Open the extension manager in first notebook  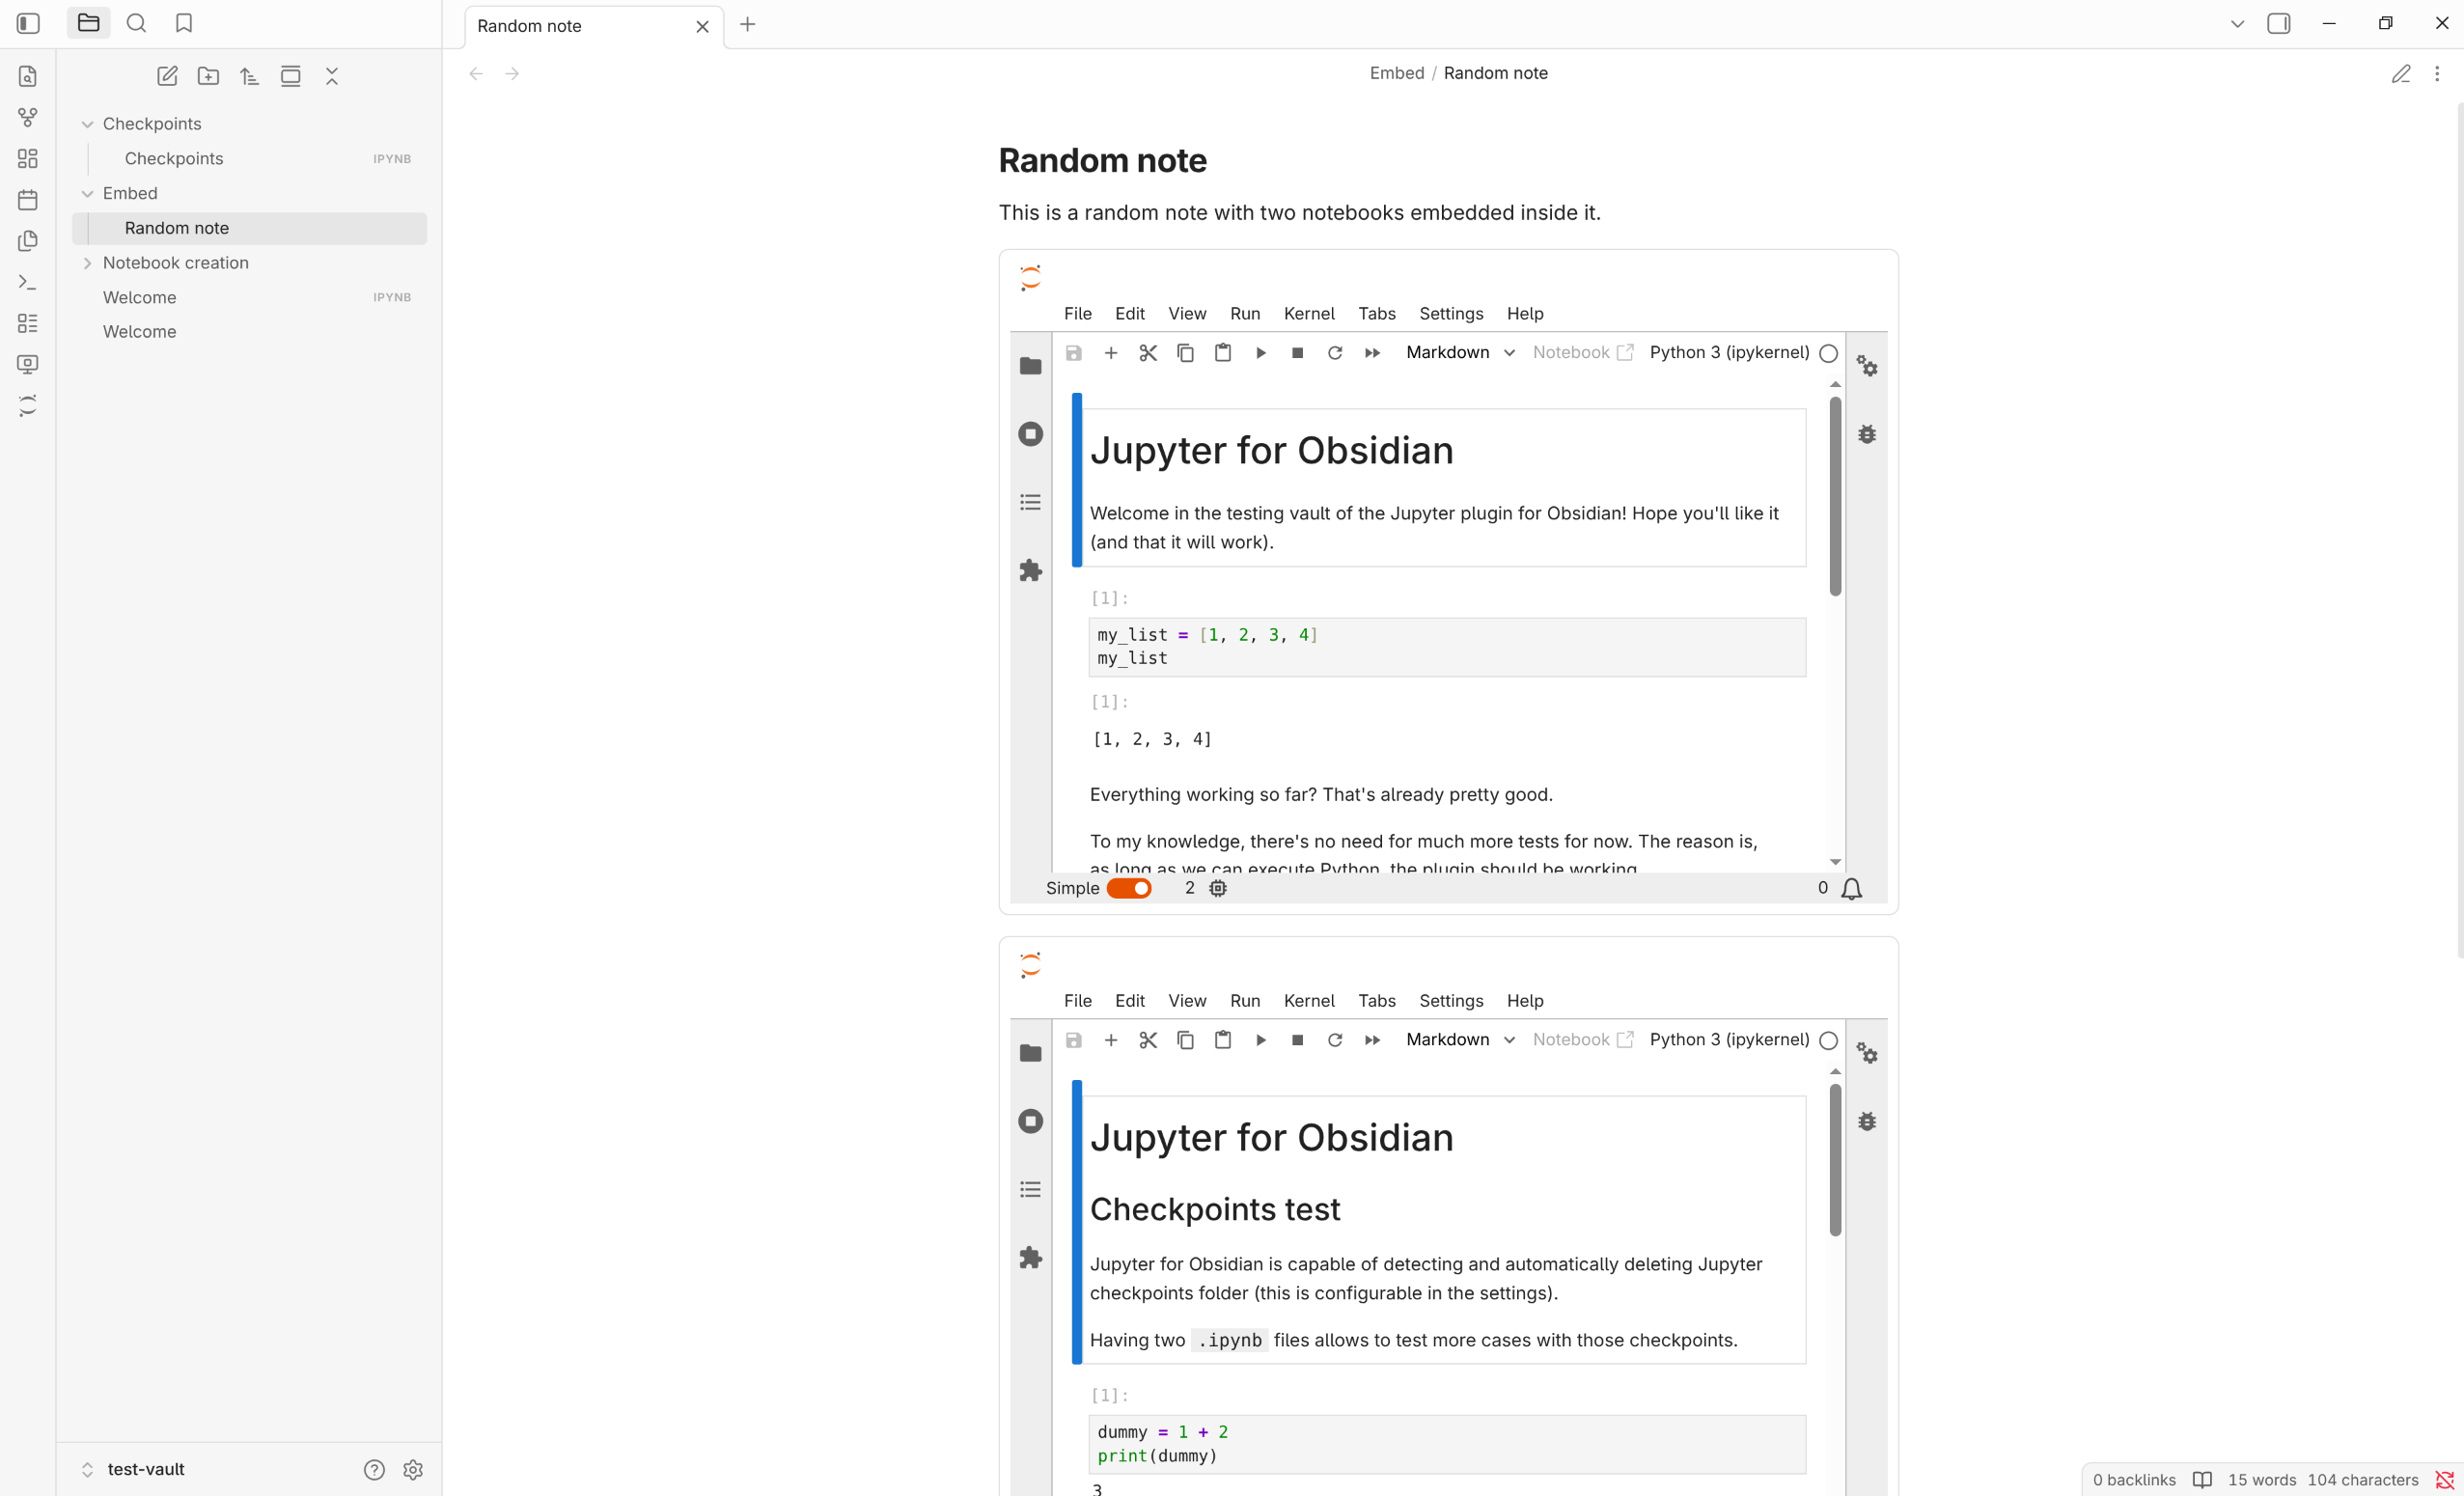(1030, 571)
